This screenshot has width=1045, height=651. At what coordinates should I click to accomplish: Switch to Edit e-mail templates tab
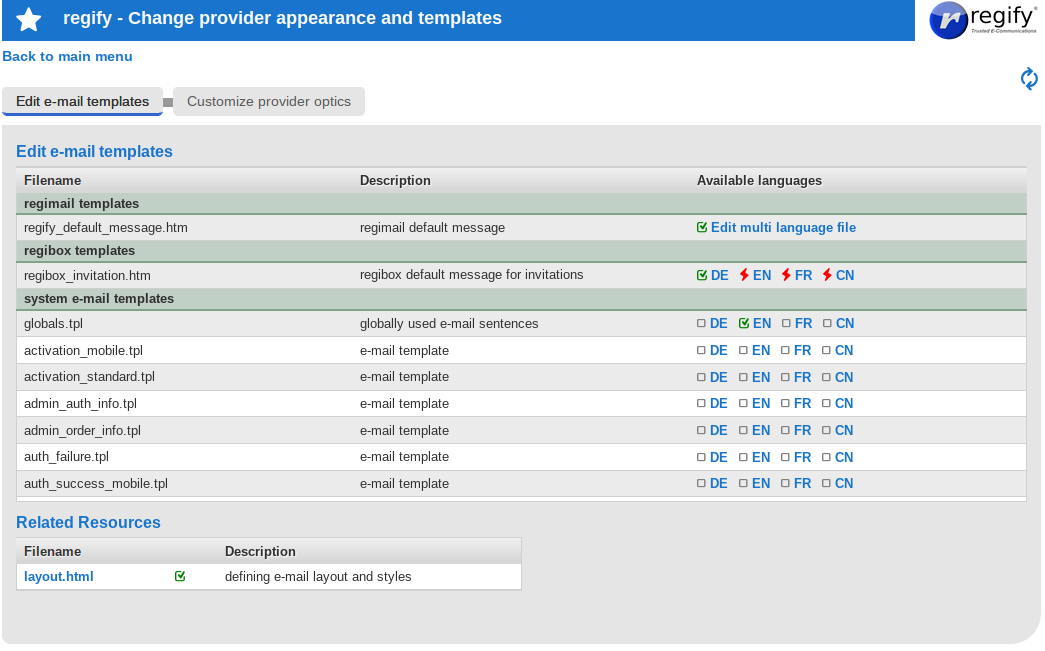[83, 101]
